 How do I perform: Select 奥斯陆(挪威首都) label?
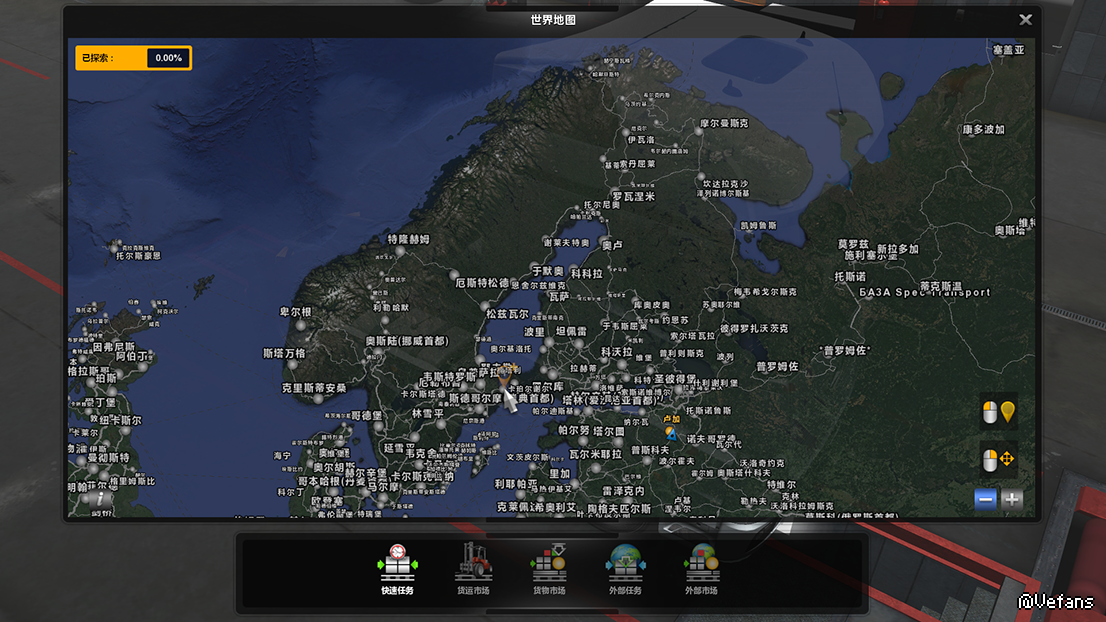407,341
